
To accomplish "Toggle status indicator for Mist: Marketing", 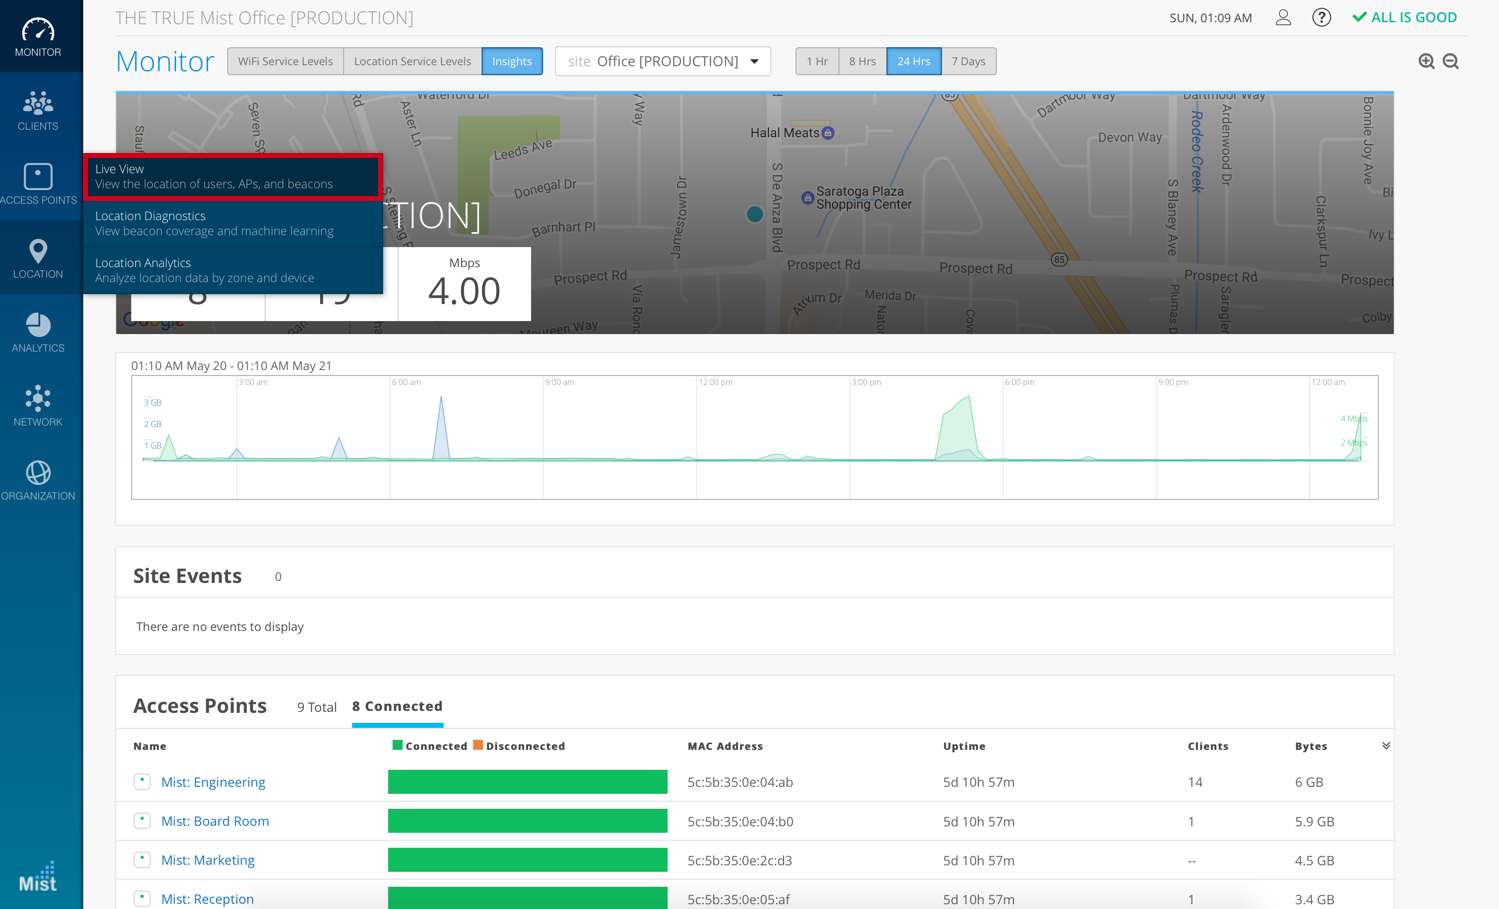I will click(142, 860).
